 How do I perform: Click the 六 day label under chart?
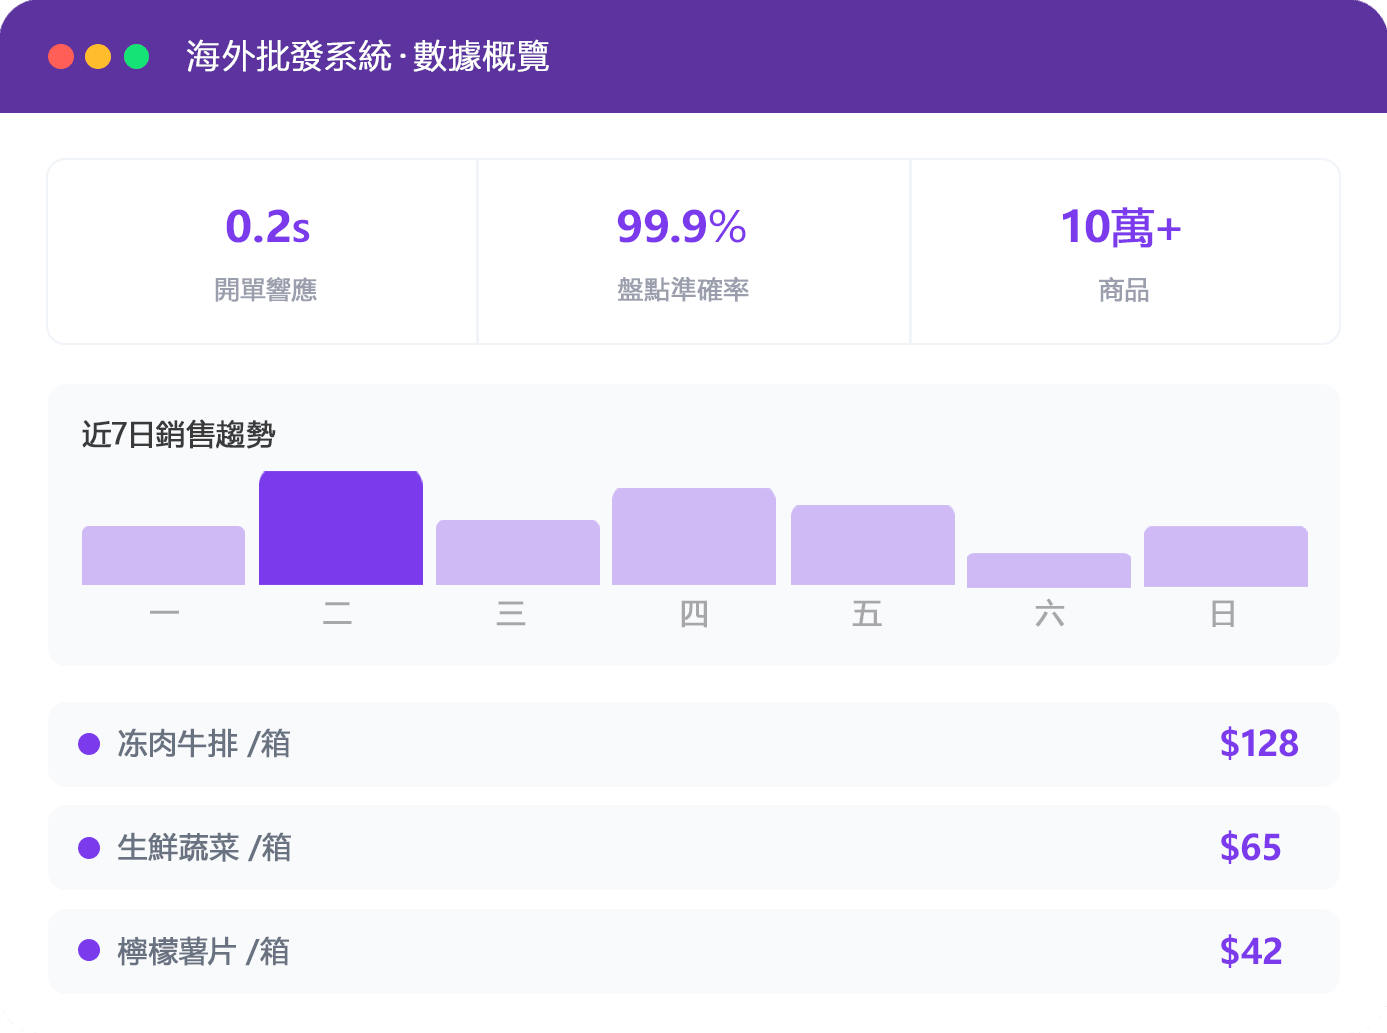pos(1049,613)
